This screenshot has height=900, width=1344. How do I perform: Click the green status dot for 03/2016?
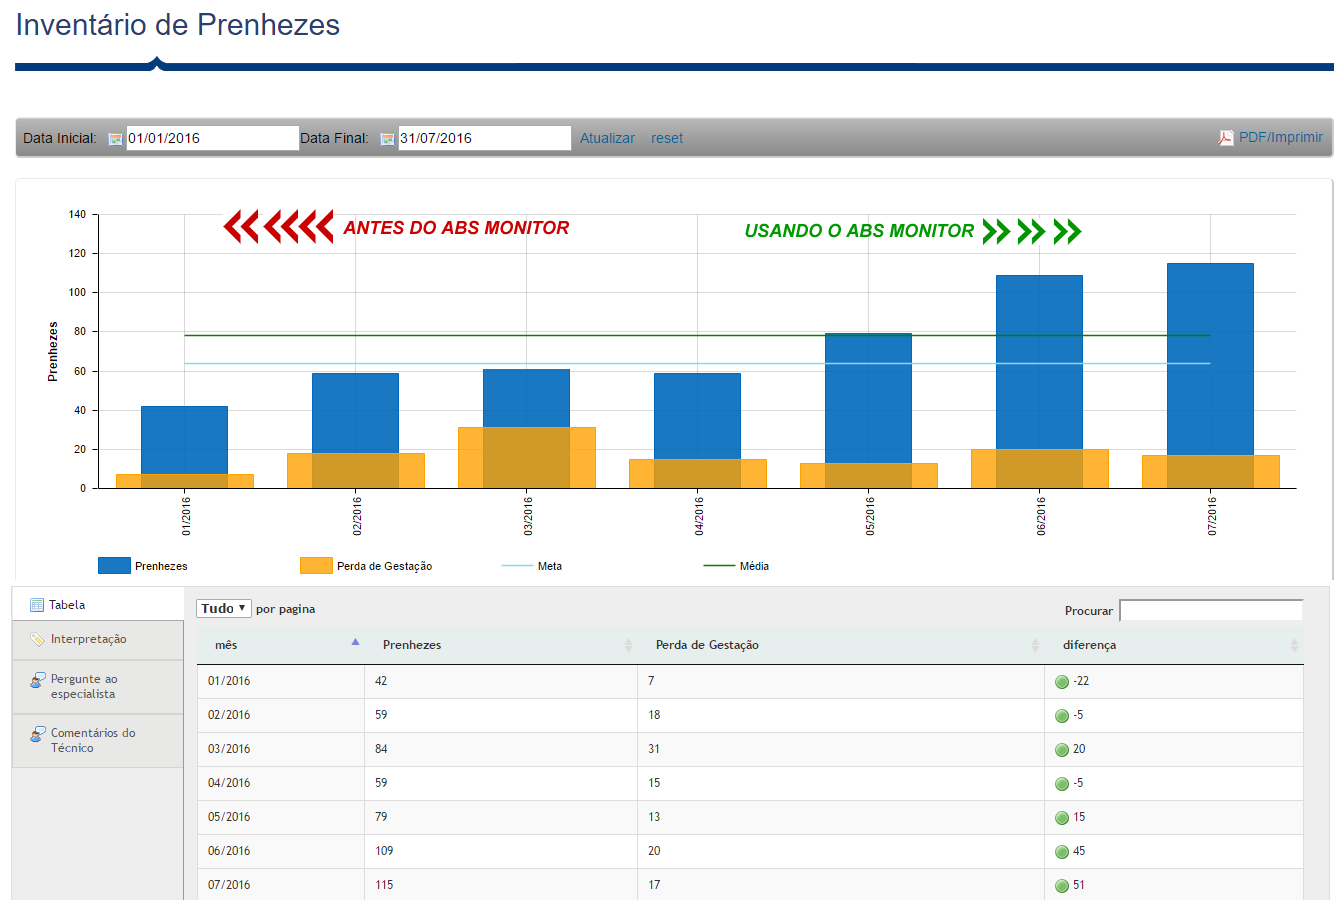1062,750
